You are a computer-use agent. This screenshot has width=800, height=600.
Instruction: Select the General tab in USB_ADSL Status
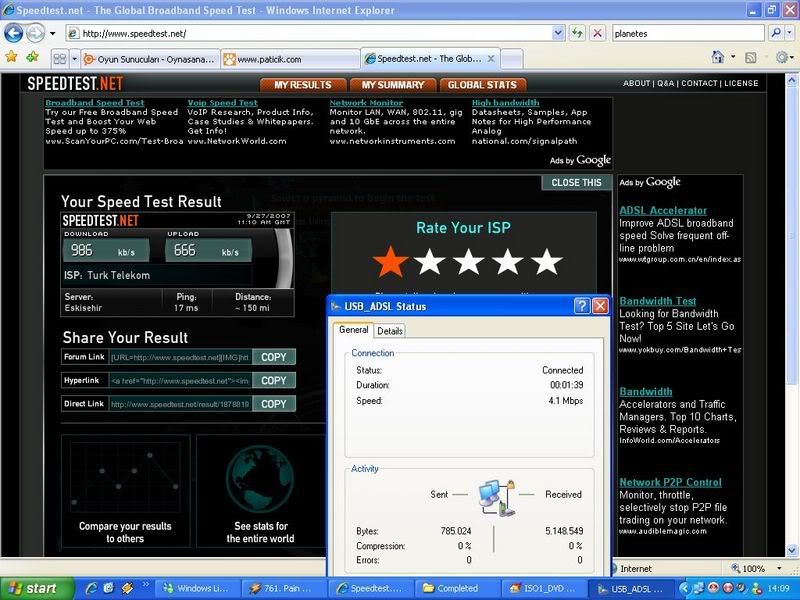(x=354, y=330)
